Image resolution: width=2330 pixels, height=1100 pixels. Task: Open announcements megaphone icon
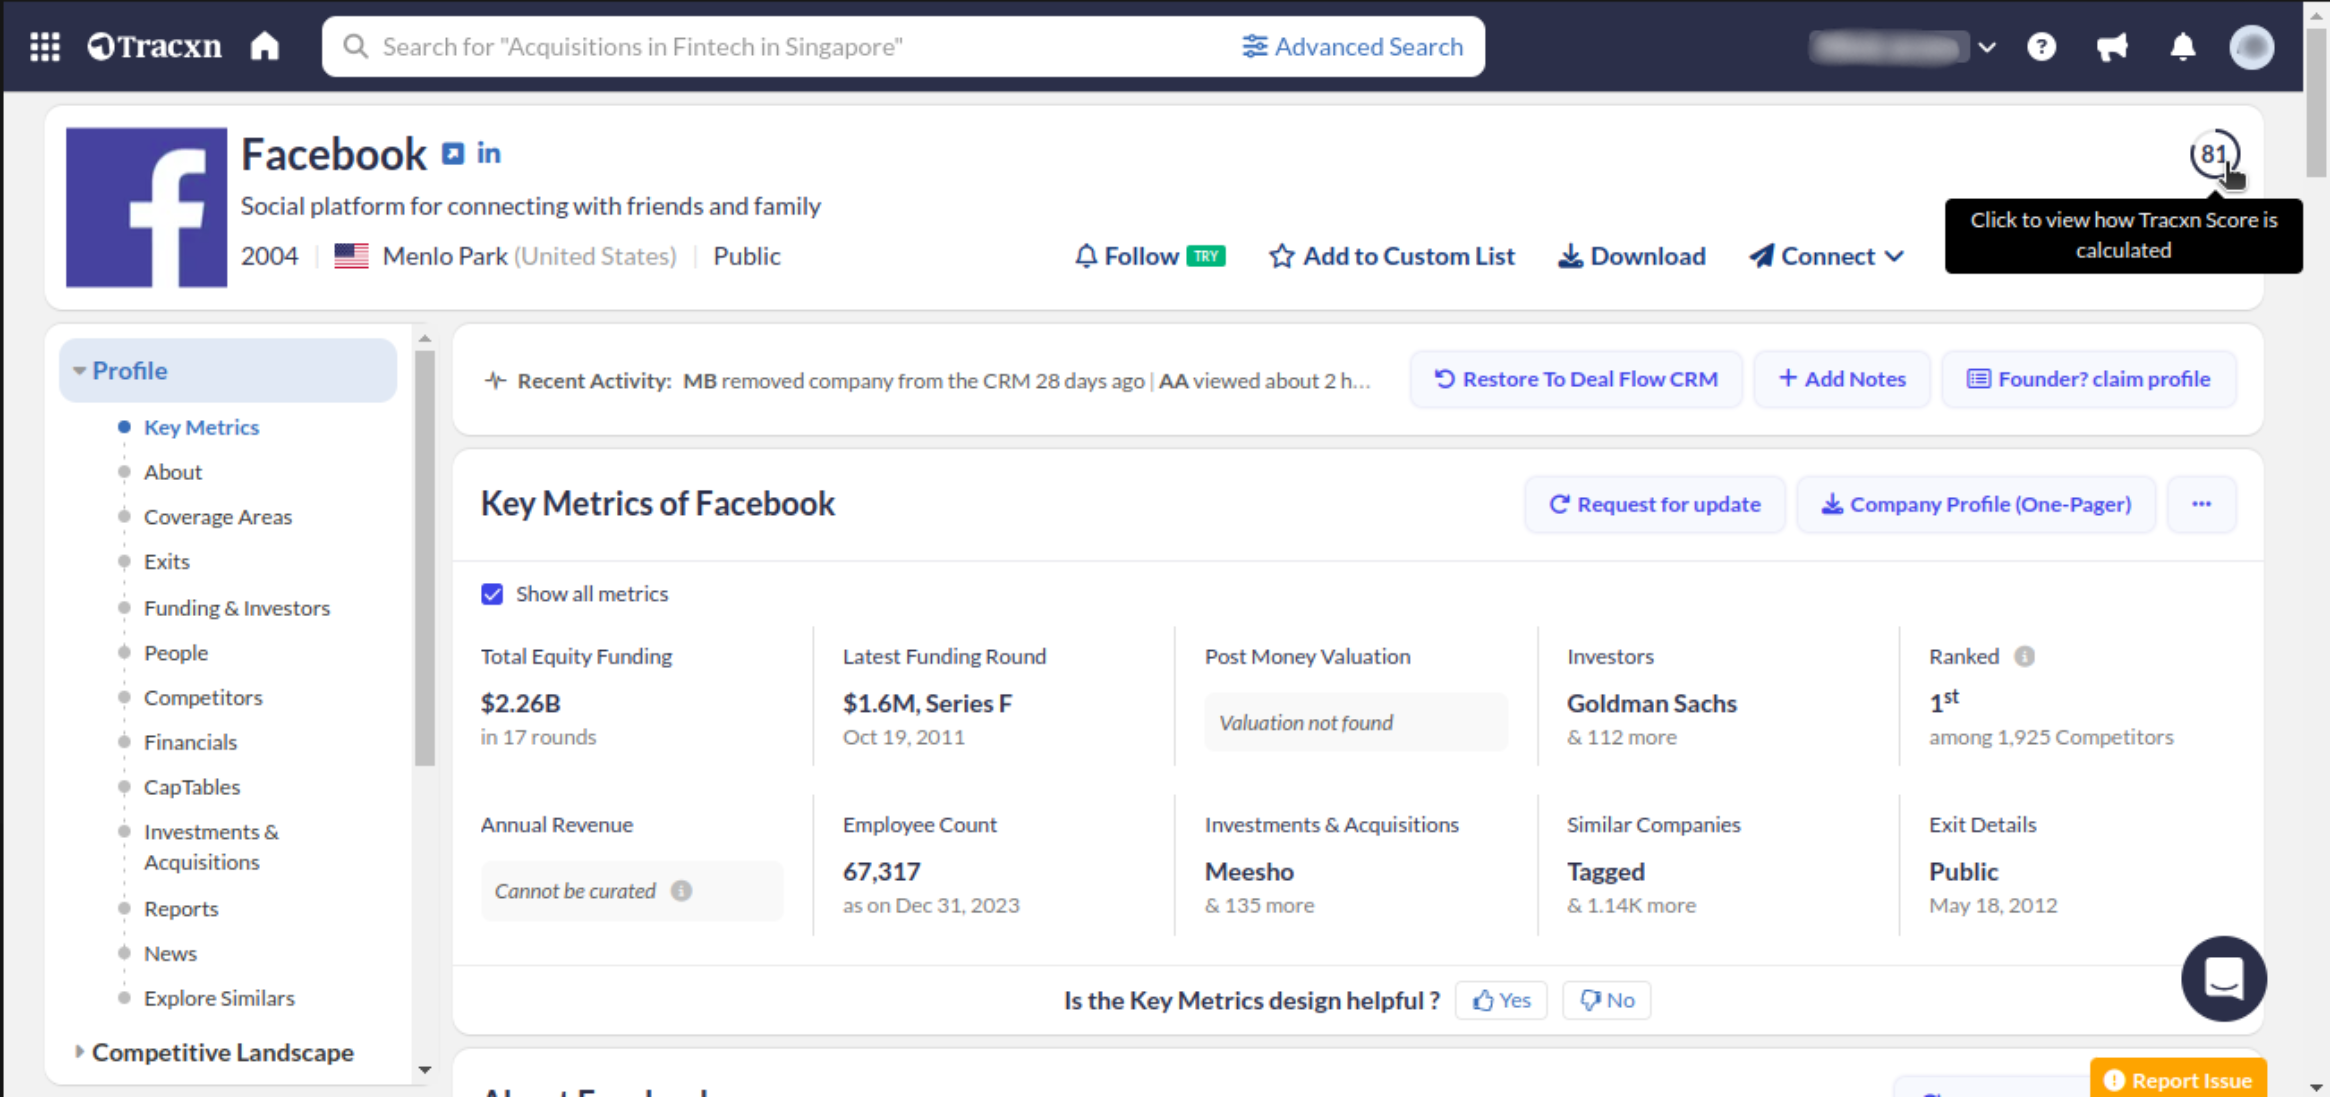(x=2112, y=47)
